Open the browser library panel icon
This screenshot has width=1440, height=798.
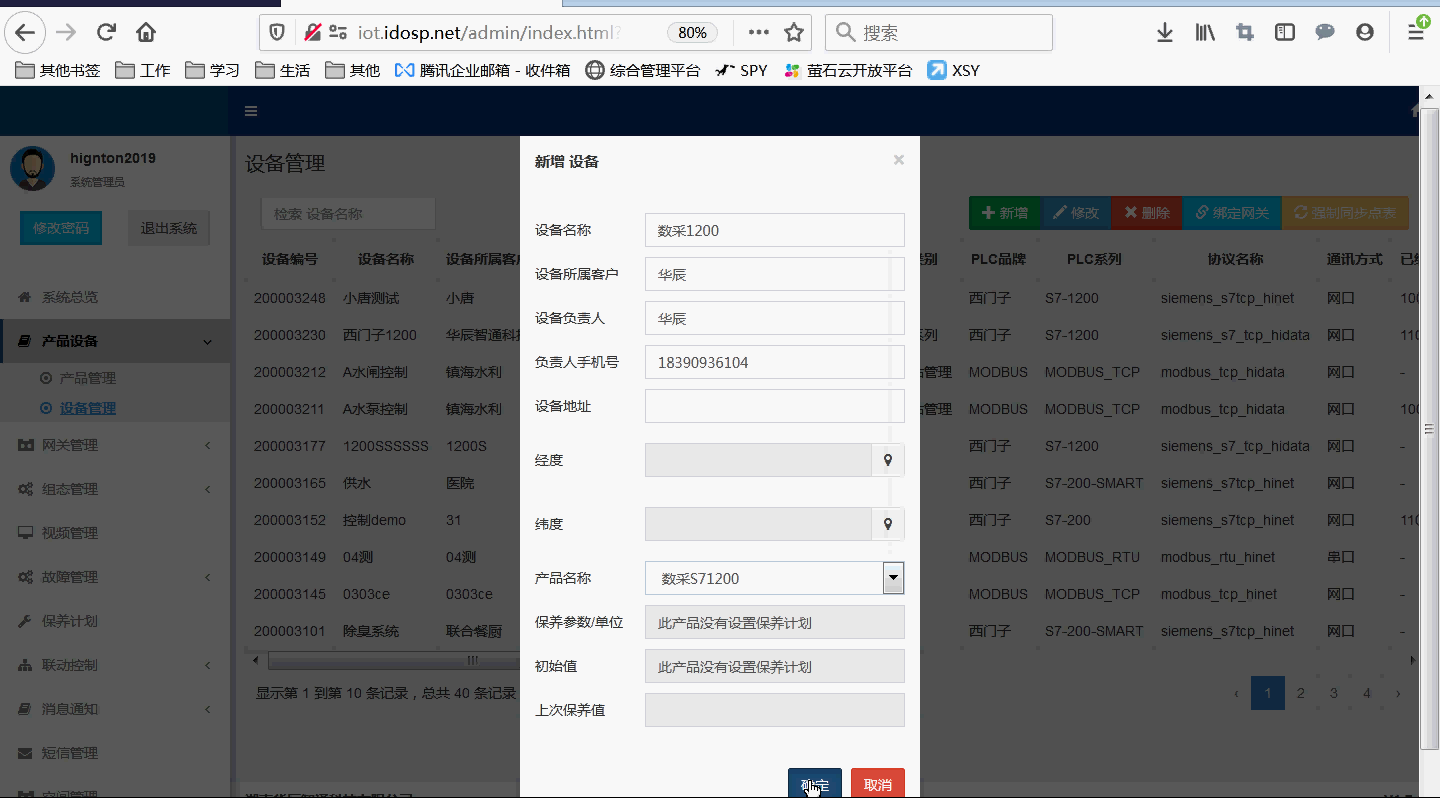coord(1204,32)
